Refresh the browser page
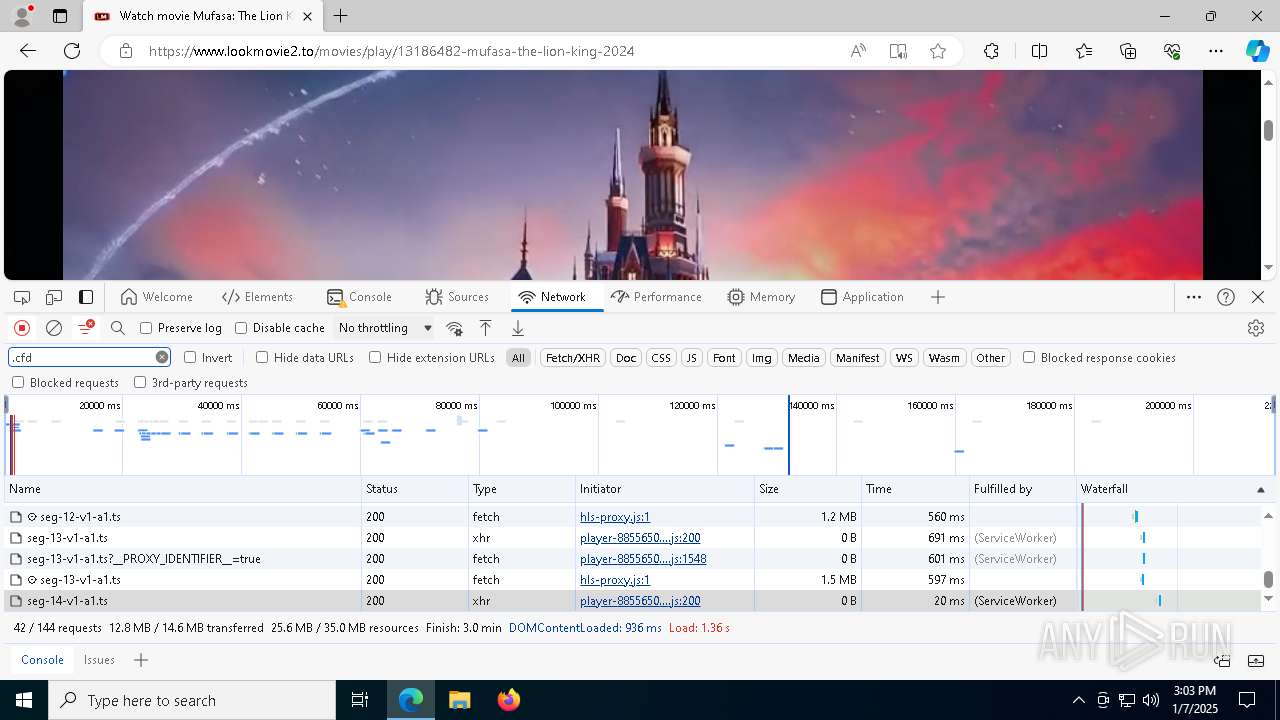The image size is (1280, 720). pyautogui.click(x=72, y=51)
